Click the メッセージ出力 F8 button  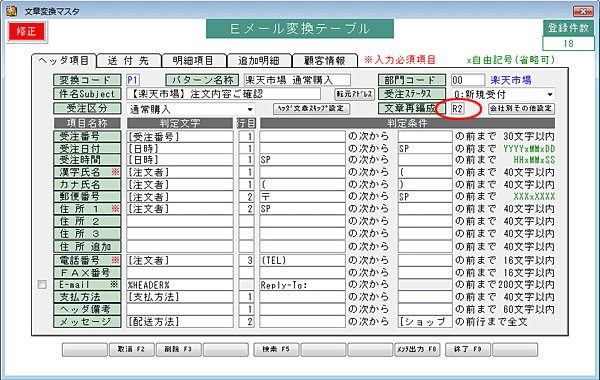pyautogui.click(x=417, y=349)
